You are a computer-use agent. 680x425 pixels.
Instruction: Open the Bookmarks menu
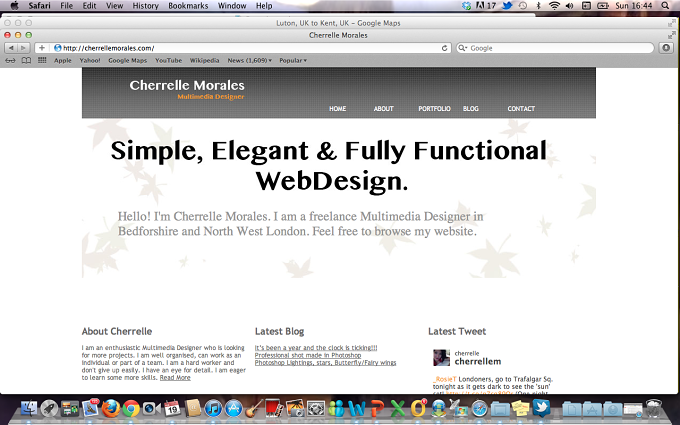188,6
